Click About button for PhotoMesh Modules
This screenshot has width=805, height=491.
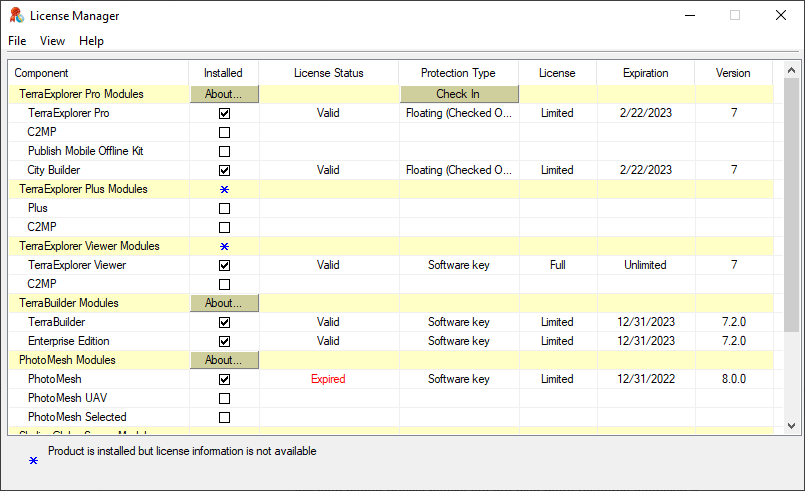point(224,360)
